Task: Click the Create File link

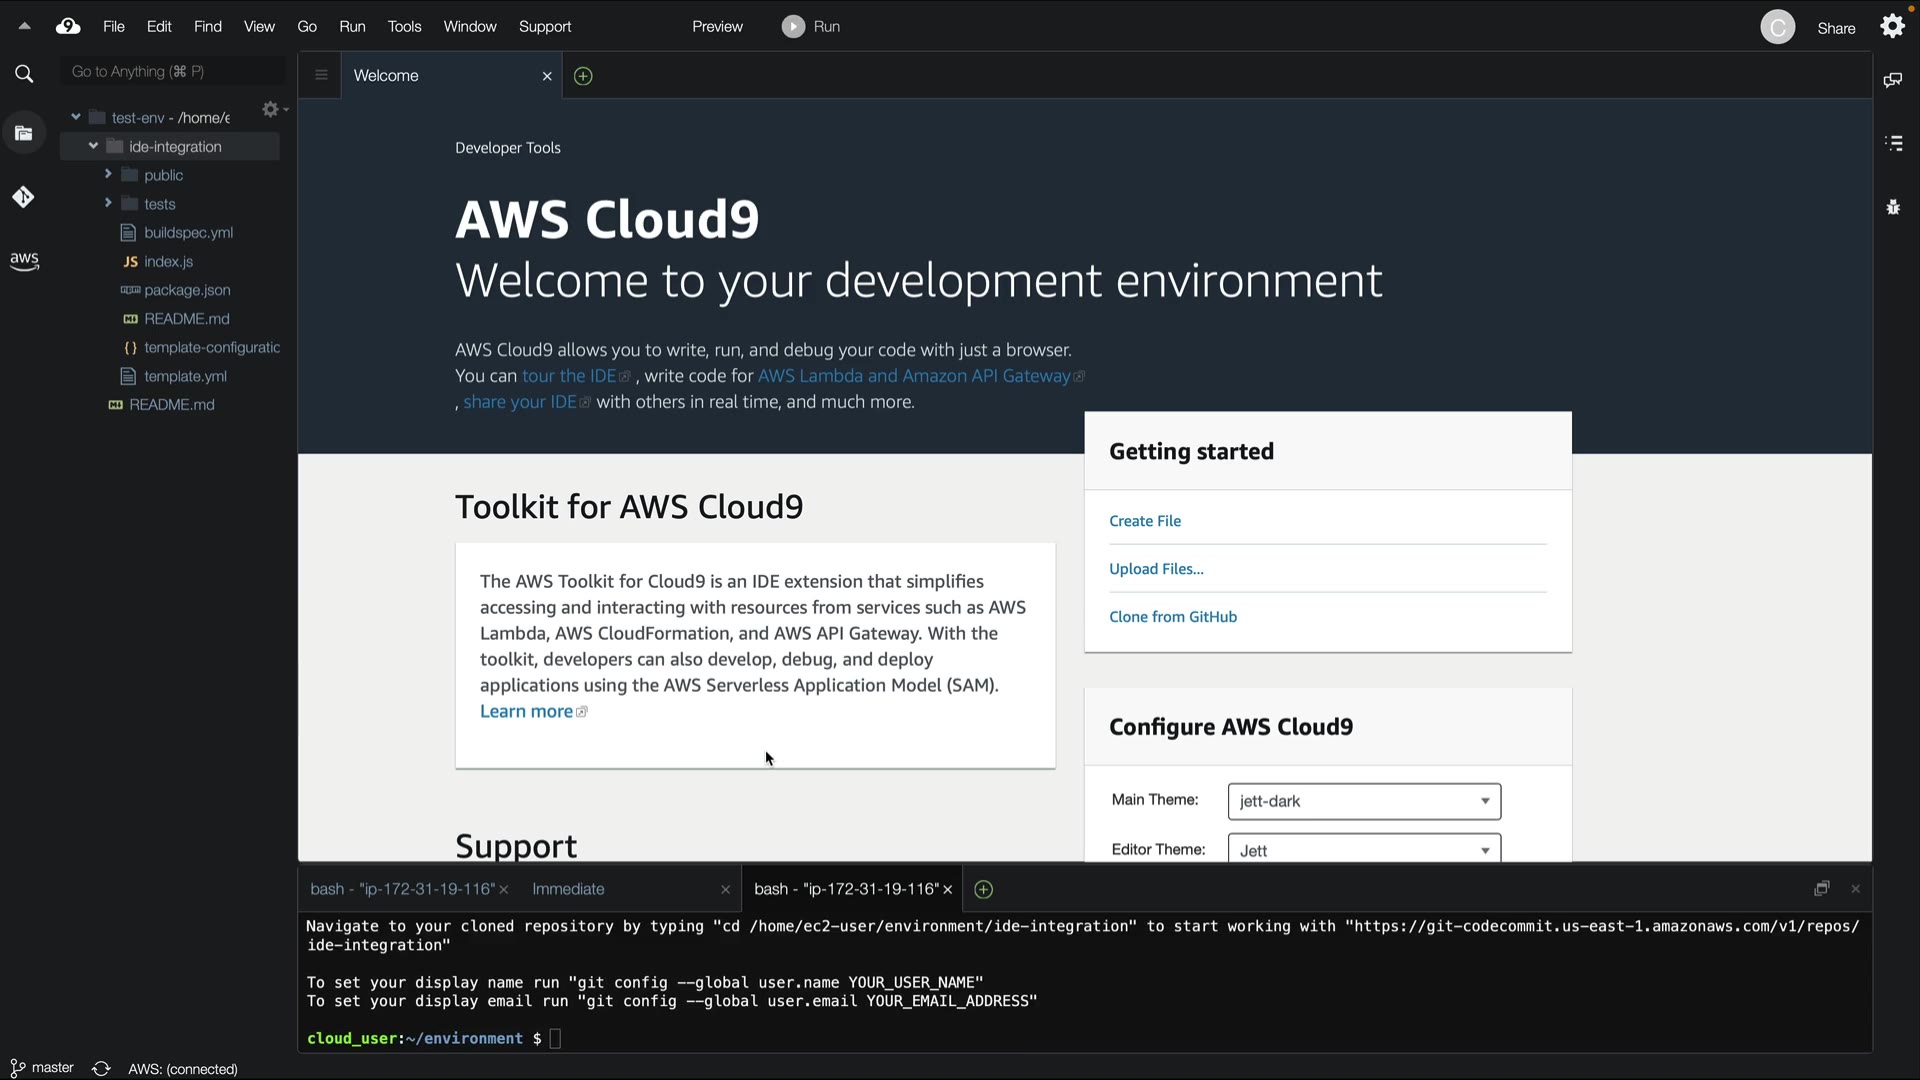Action: click(x=1144, y=521)
